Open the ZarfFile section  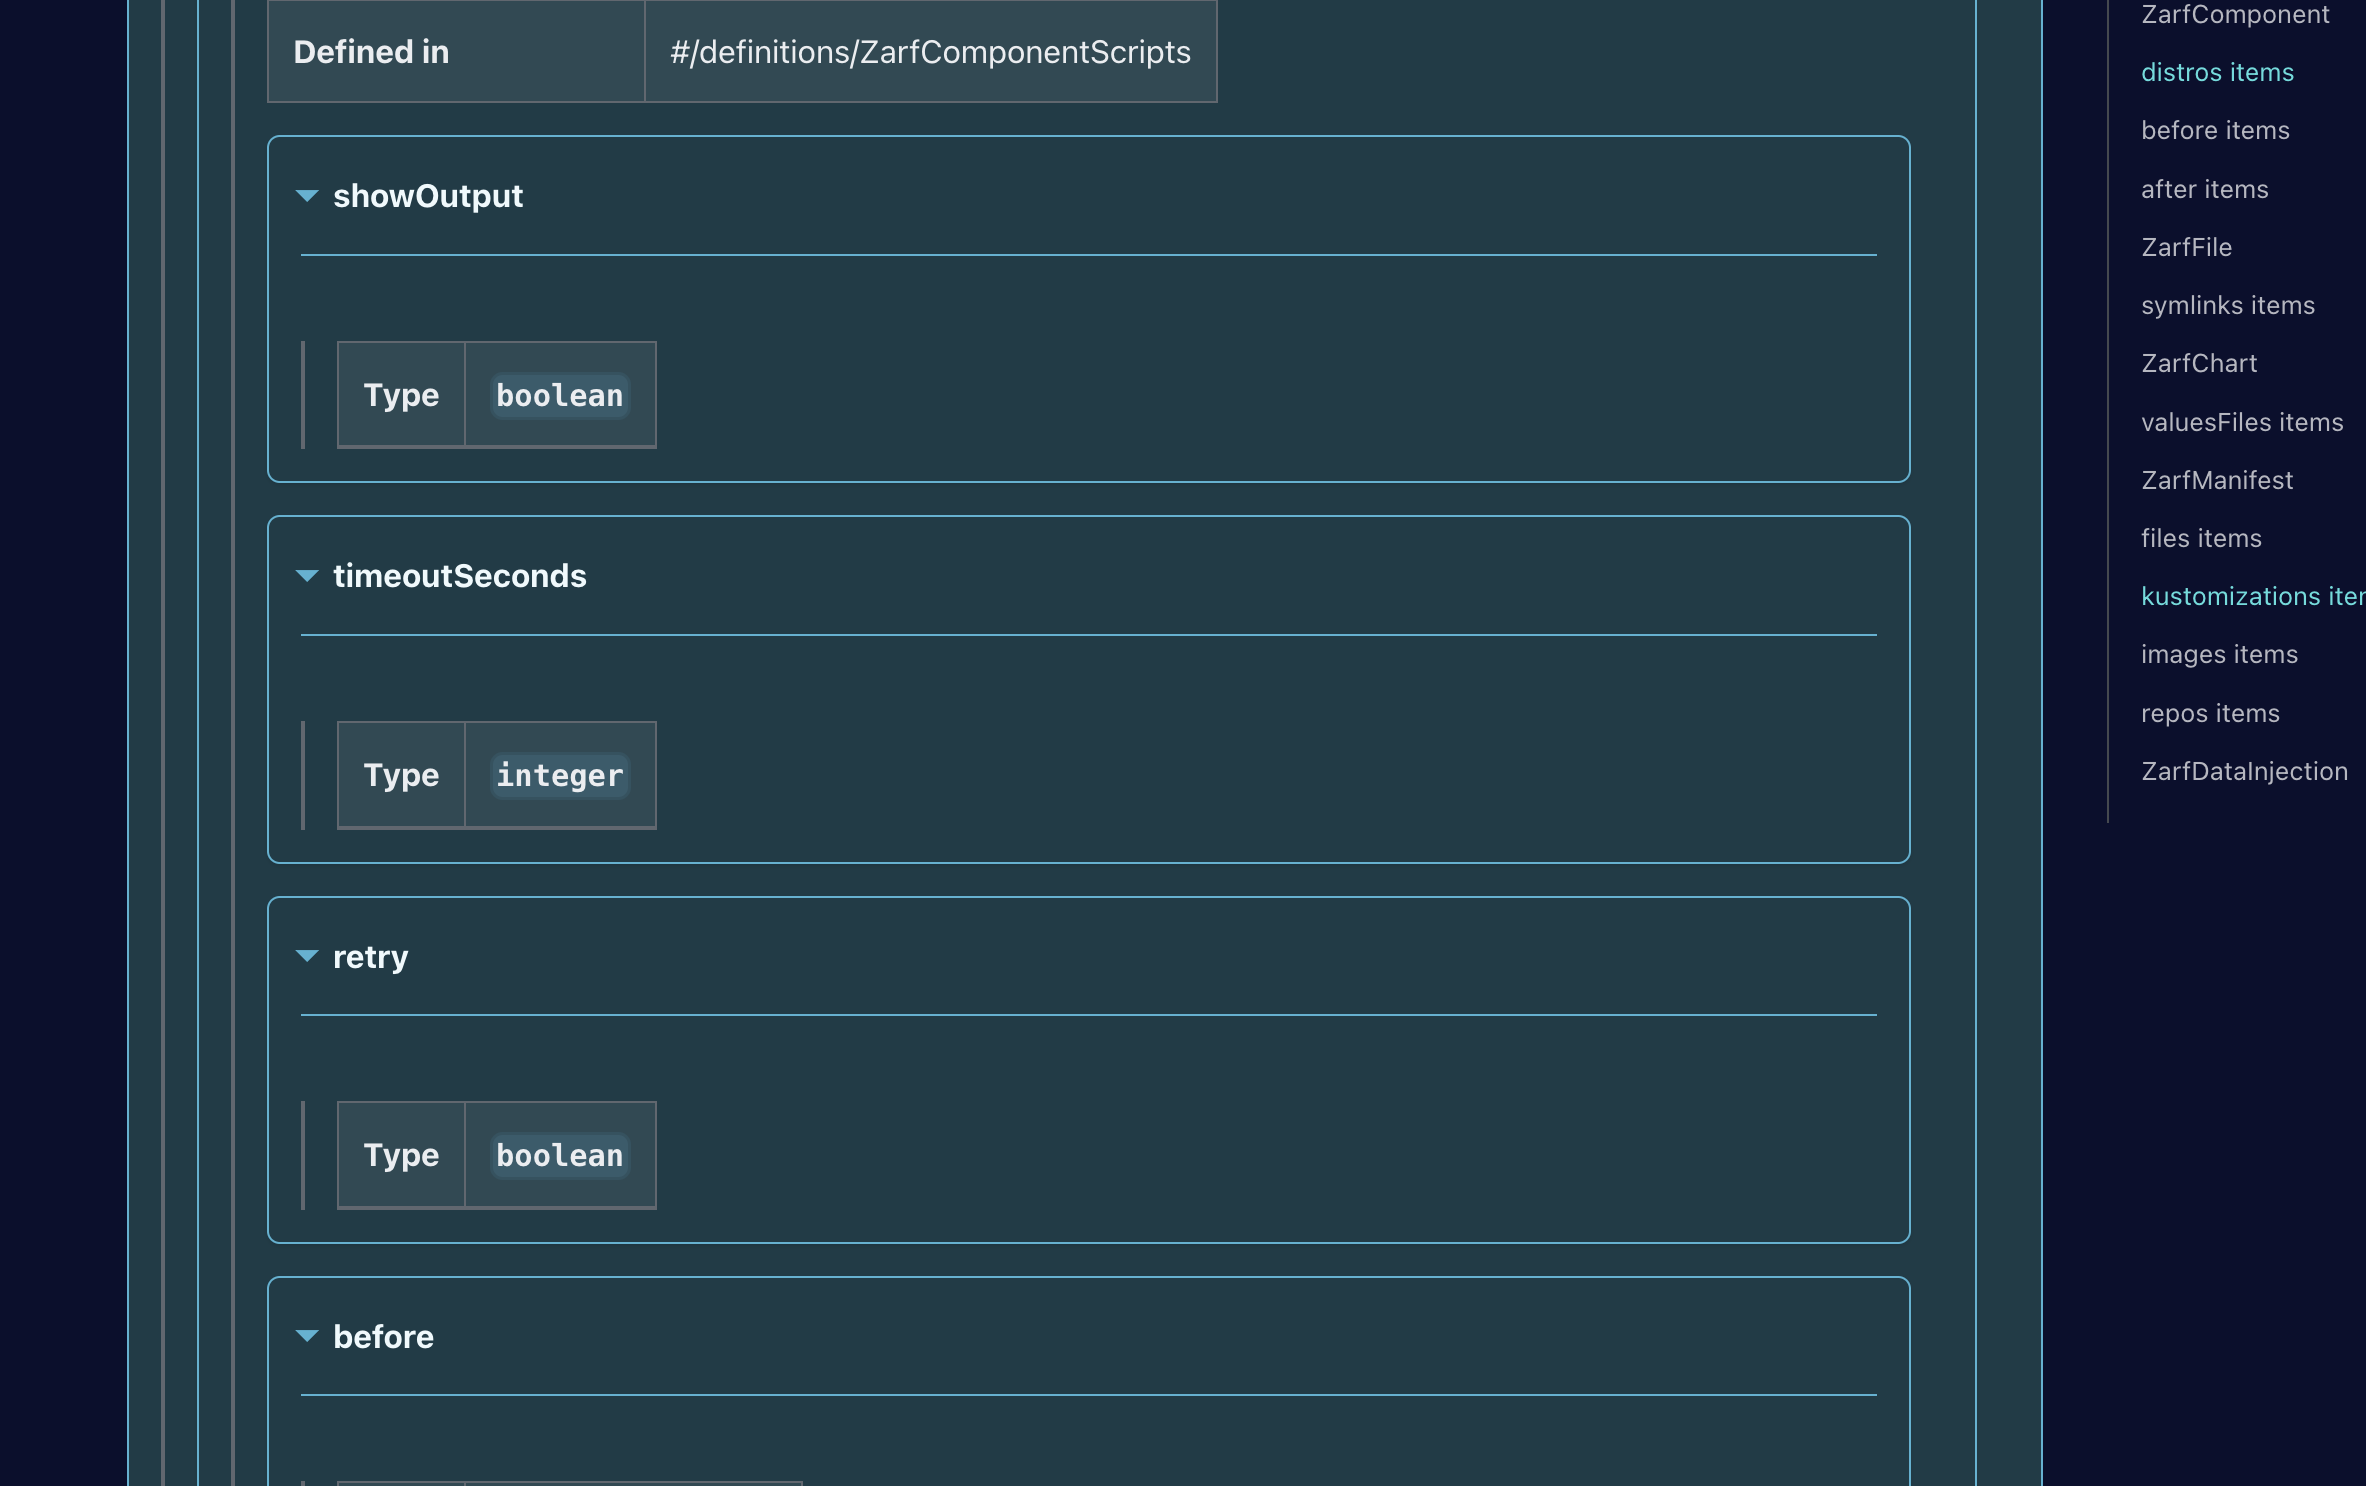(2186, 246)
